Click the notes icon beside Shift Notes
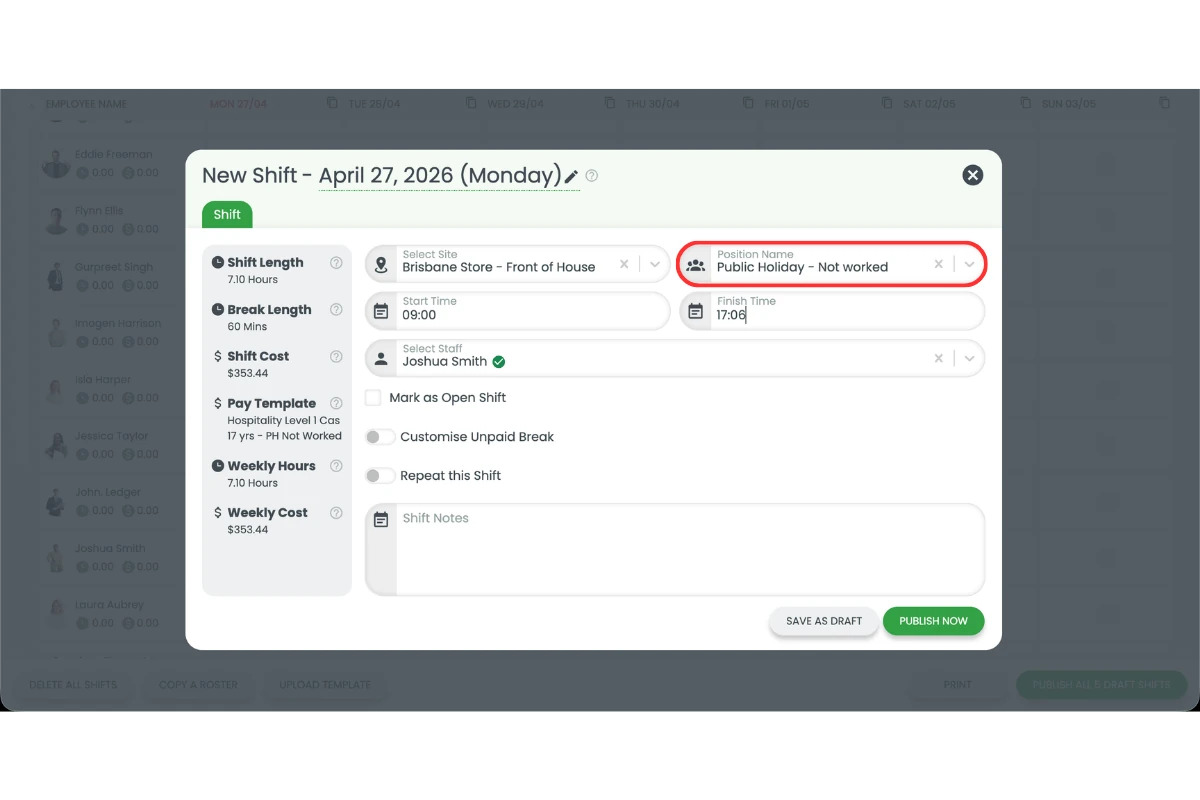Viewport: 1200px width, 800px height. [381, 520]
